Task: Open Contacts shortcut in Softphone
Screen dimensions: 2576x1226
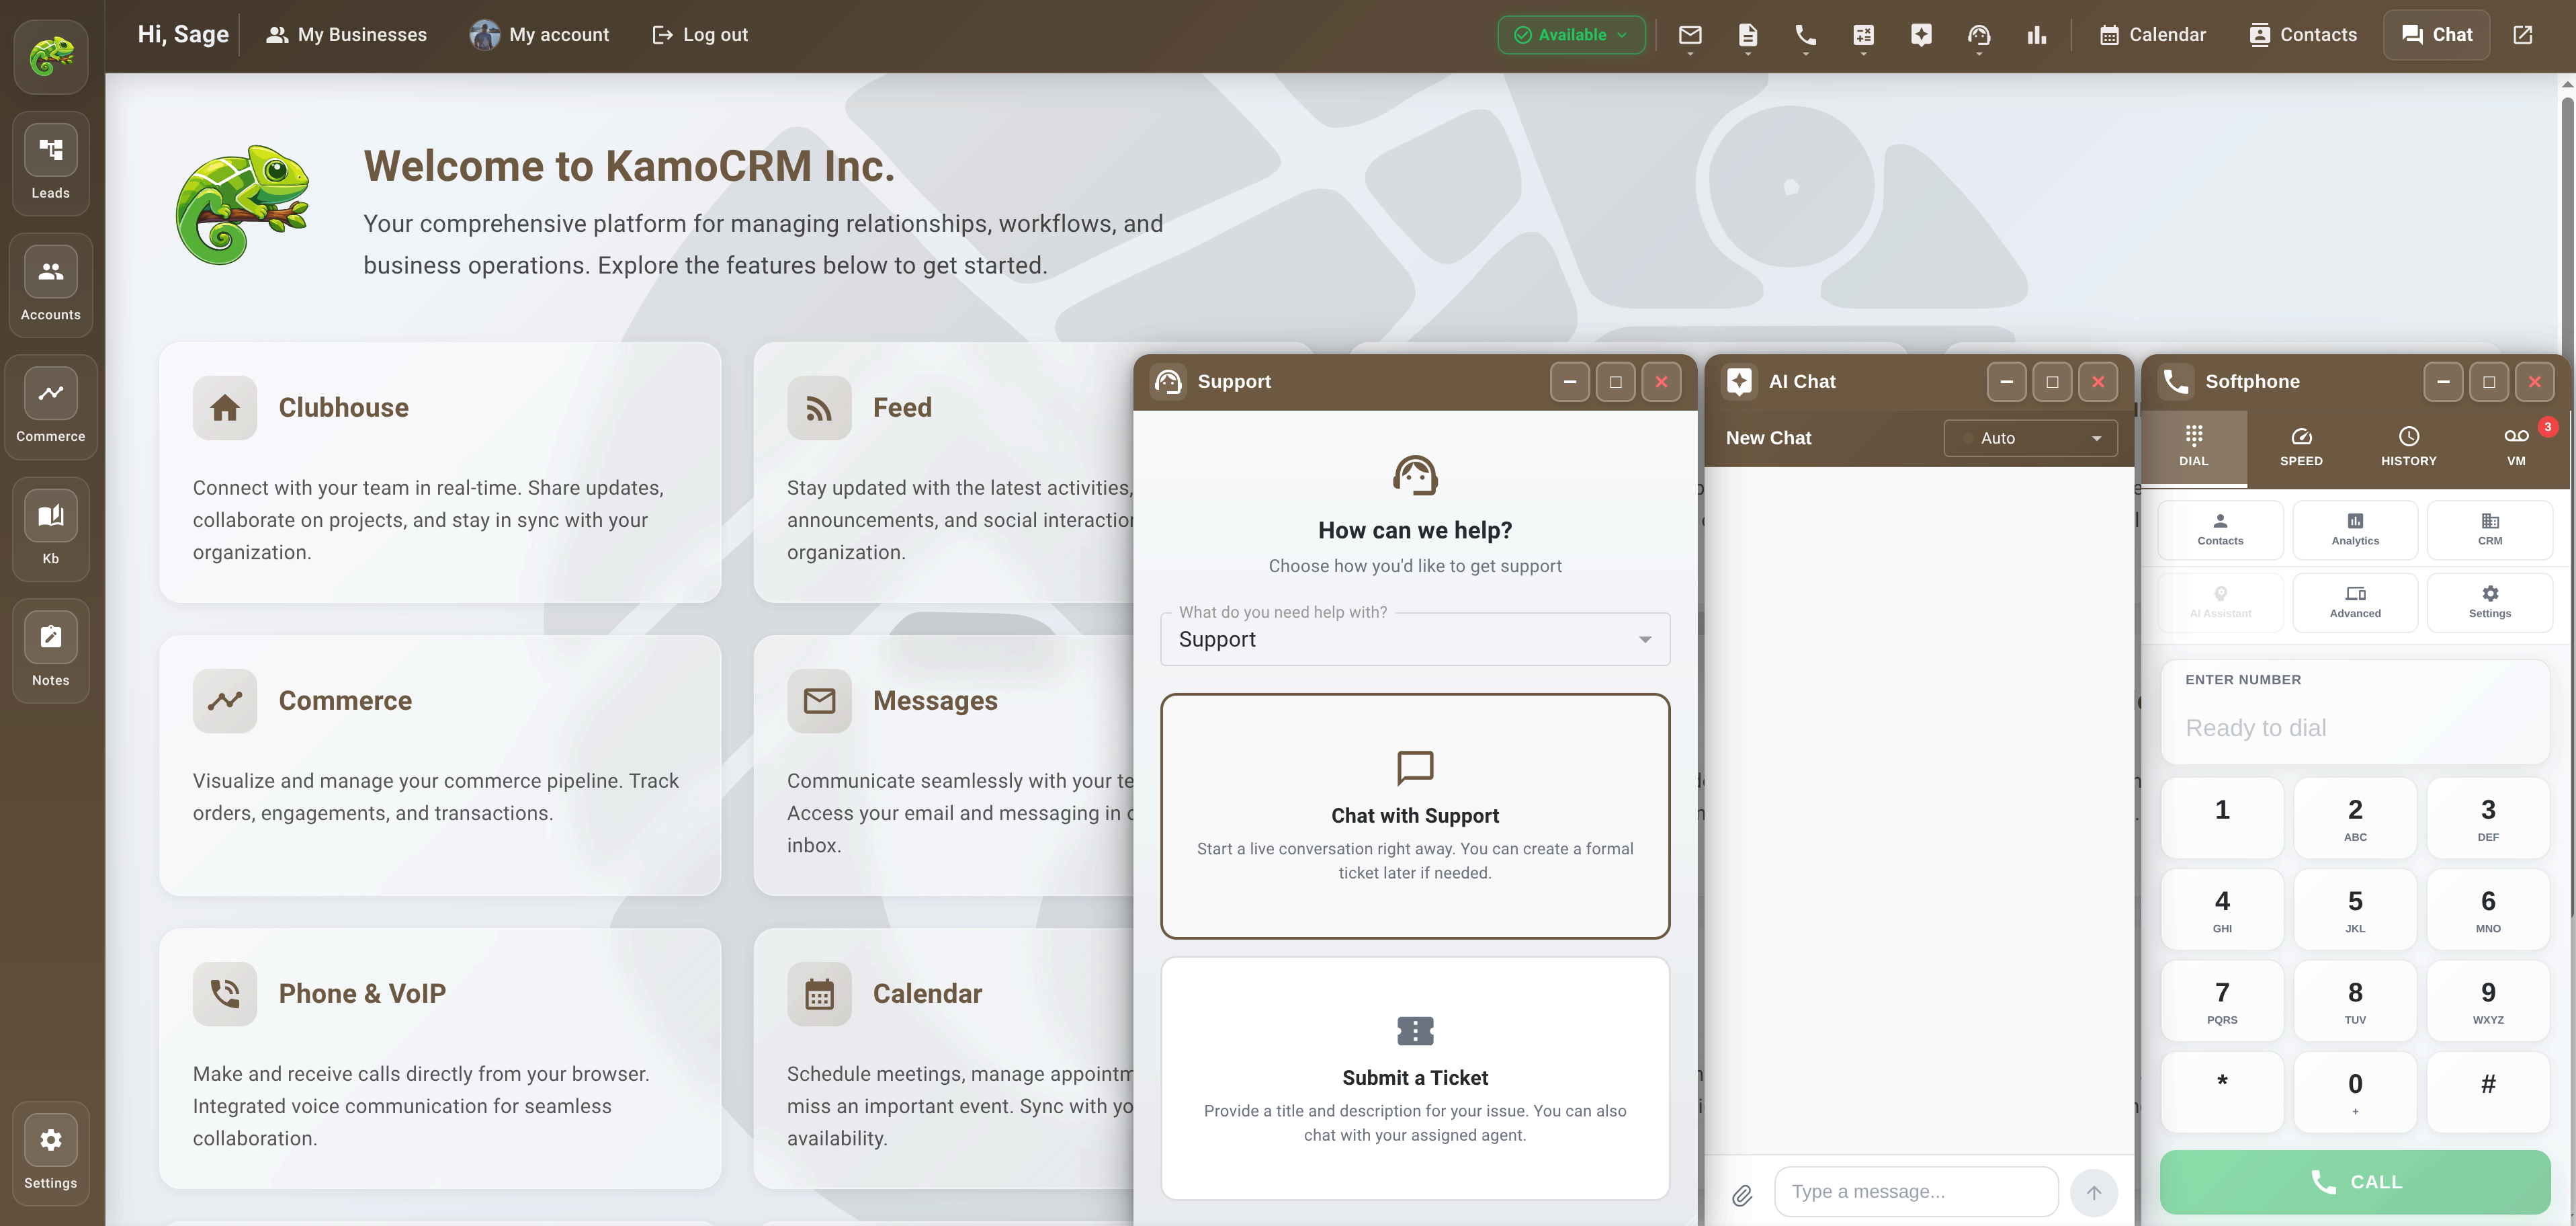Action: 2220,529
